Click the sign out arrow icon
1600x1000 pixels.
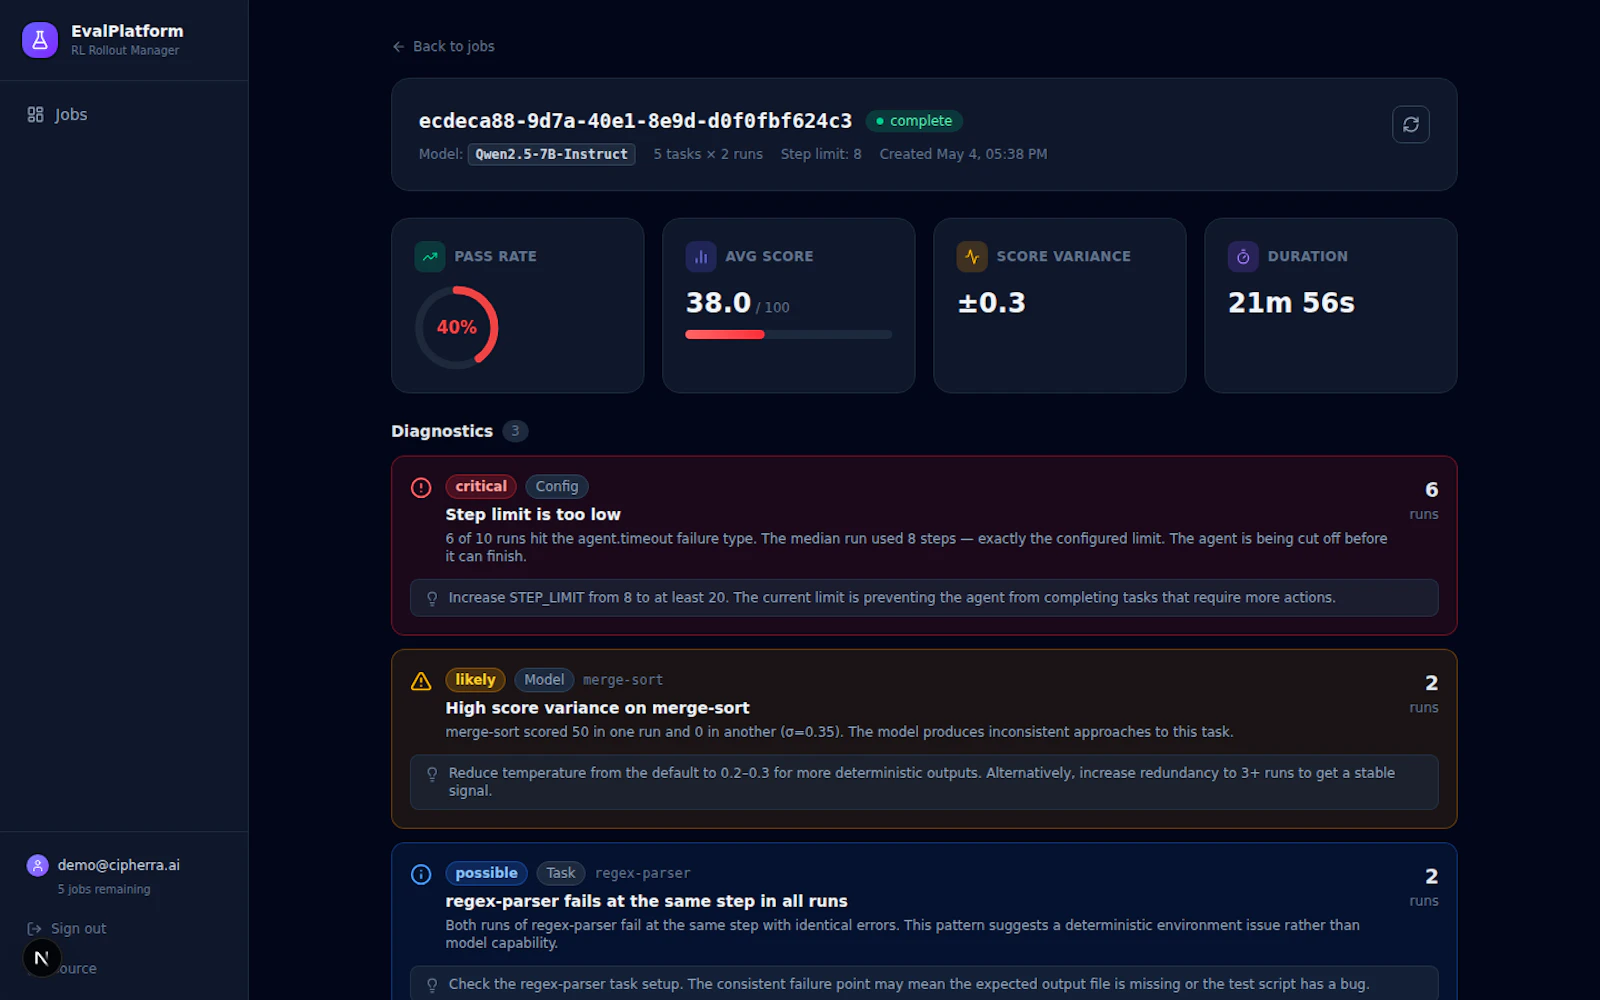pyautogui.click(x=34, y=929)
